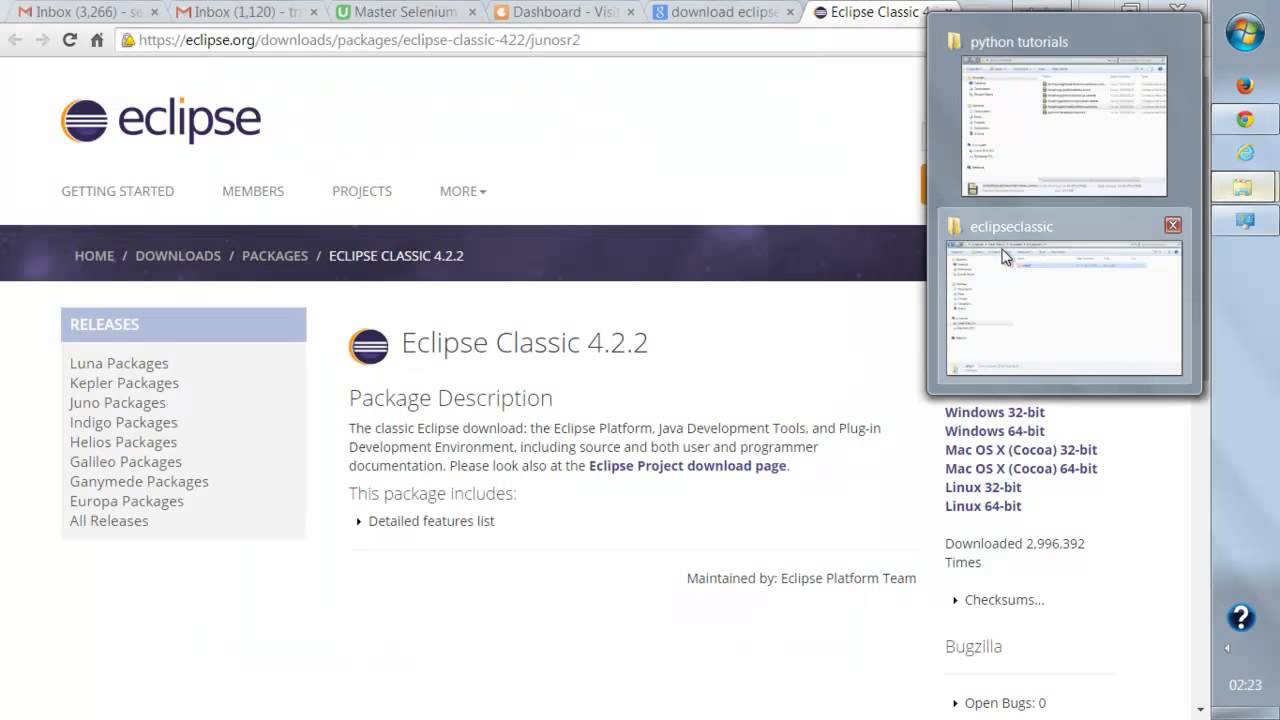Click the Eclipse Classic package icon beside the title
The width and height of the screenshot is (1280, 720).
point(368,346)
